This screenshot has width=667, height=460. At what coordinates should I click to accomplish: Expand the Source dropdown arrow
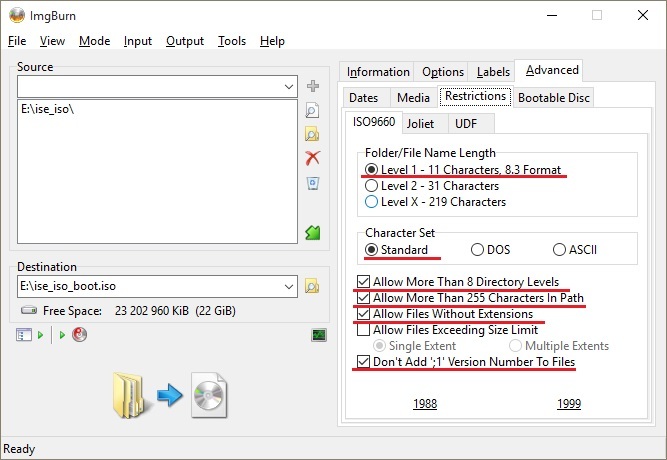289,87
